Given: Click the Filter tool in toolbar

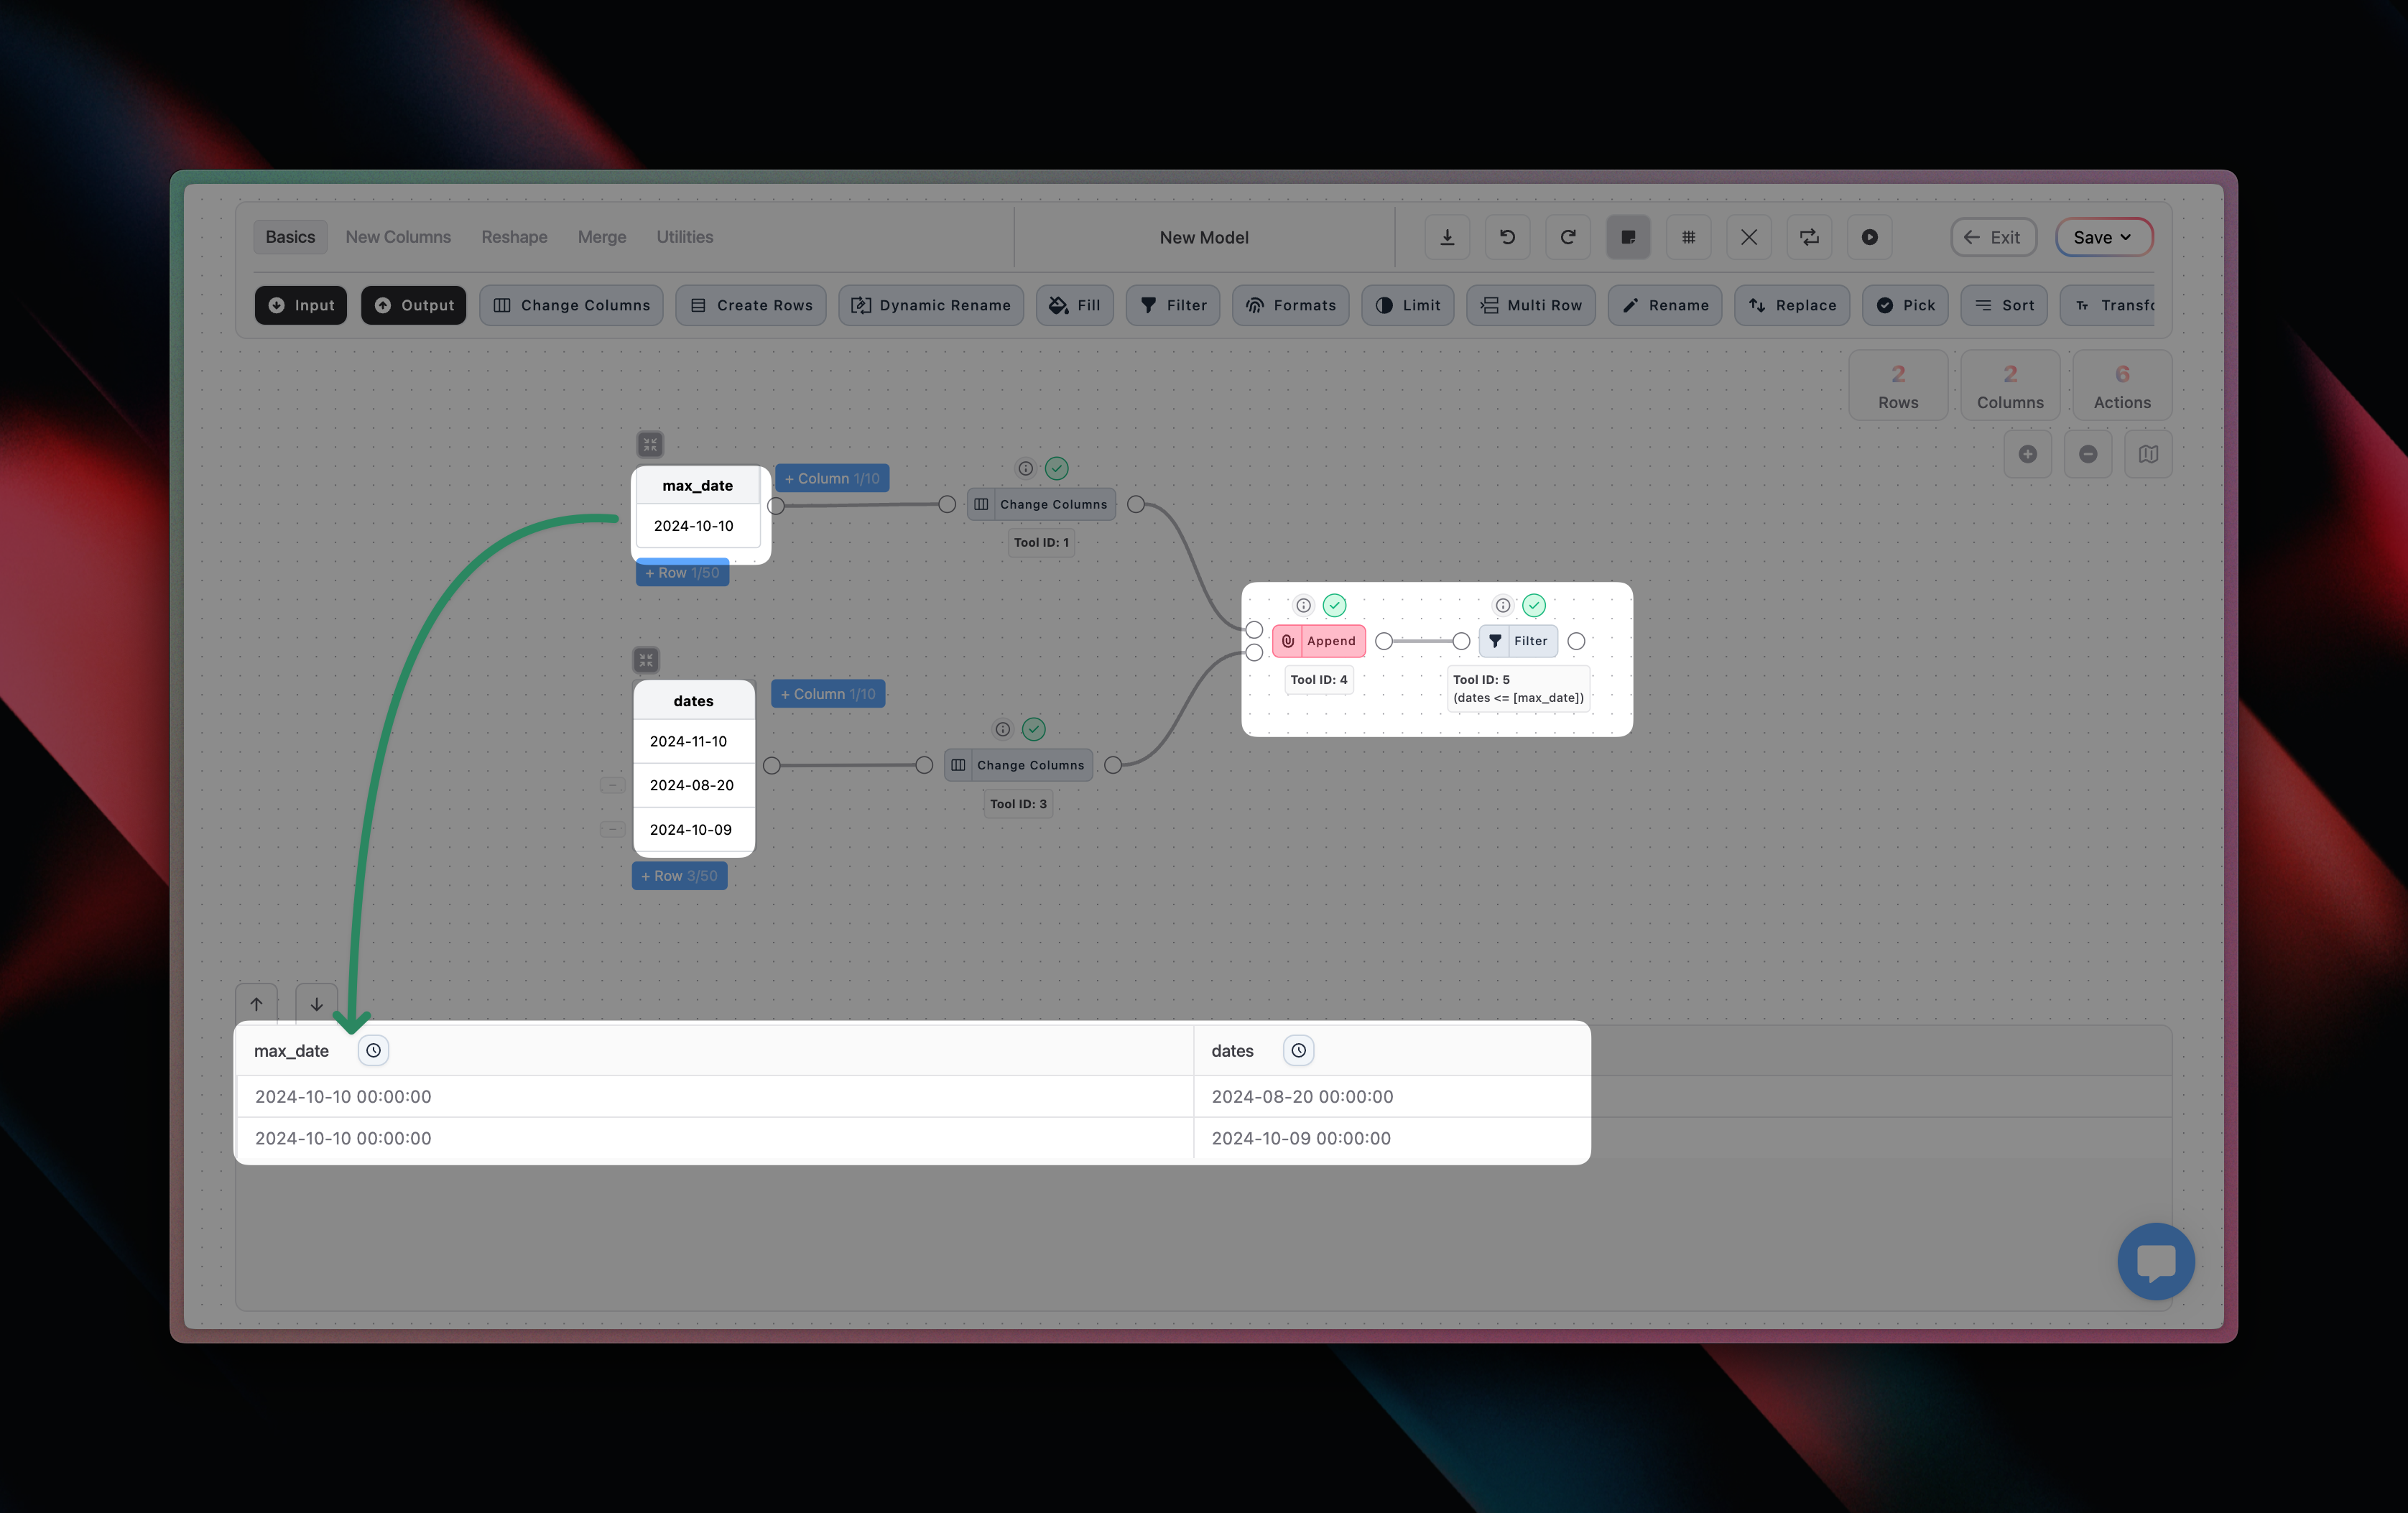Looking at the screenshot, I should click(x=1172, y=305).
